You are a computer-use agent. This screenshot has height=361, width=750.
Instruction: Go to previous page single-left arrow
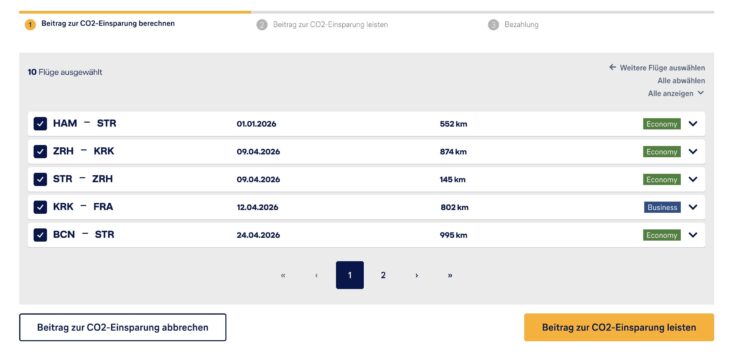[x=316, y=275]
